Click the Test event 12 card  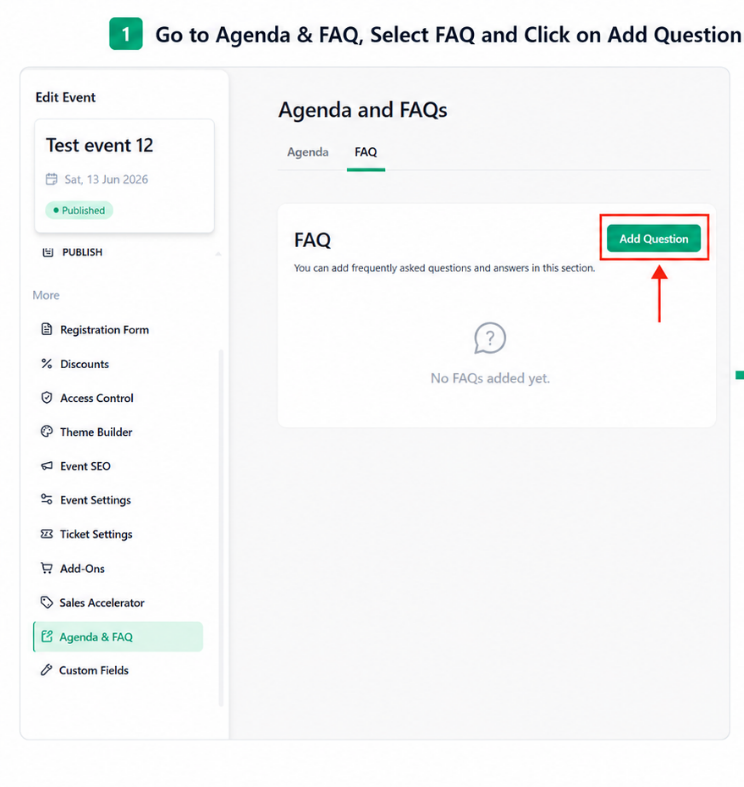pyautogui.click(x=125, y=176)
